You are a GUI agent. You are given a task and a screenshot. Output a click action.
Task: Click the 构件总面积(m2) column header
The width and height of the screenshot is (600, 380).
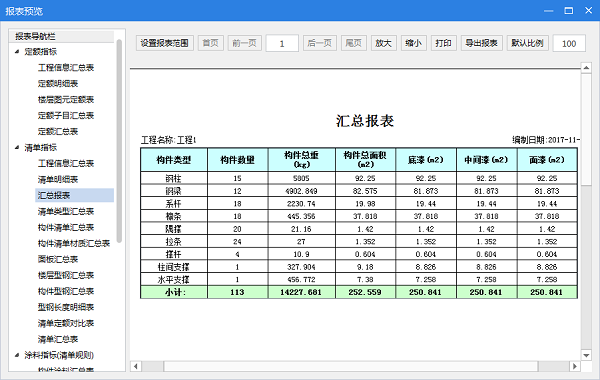(365, 160)
